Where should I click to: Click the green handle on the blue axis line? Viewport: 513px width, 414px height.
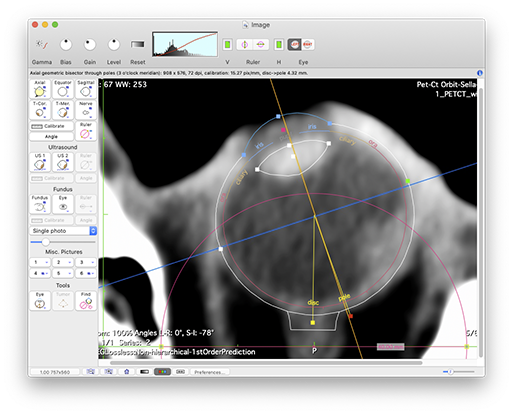[408, 181]
